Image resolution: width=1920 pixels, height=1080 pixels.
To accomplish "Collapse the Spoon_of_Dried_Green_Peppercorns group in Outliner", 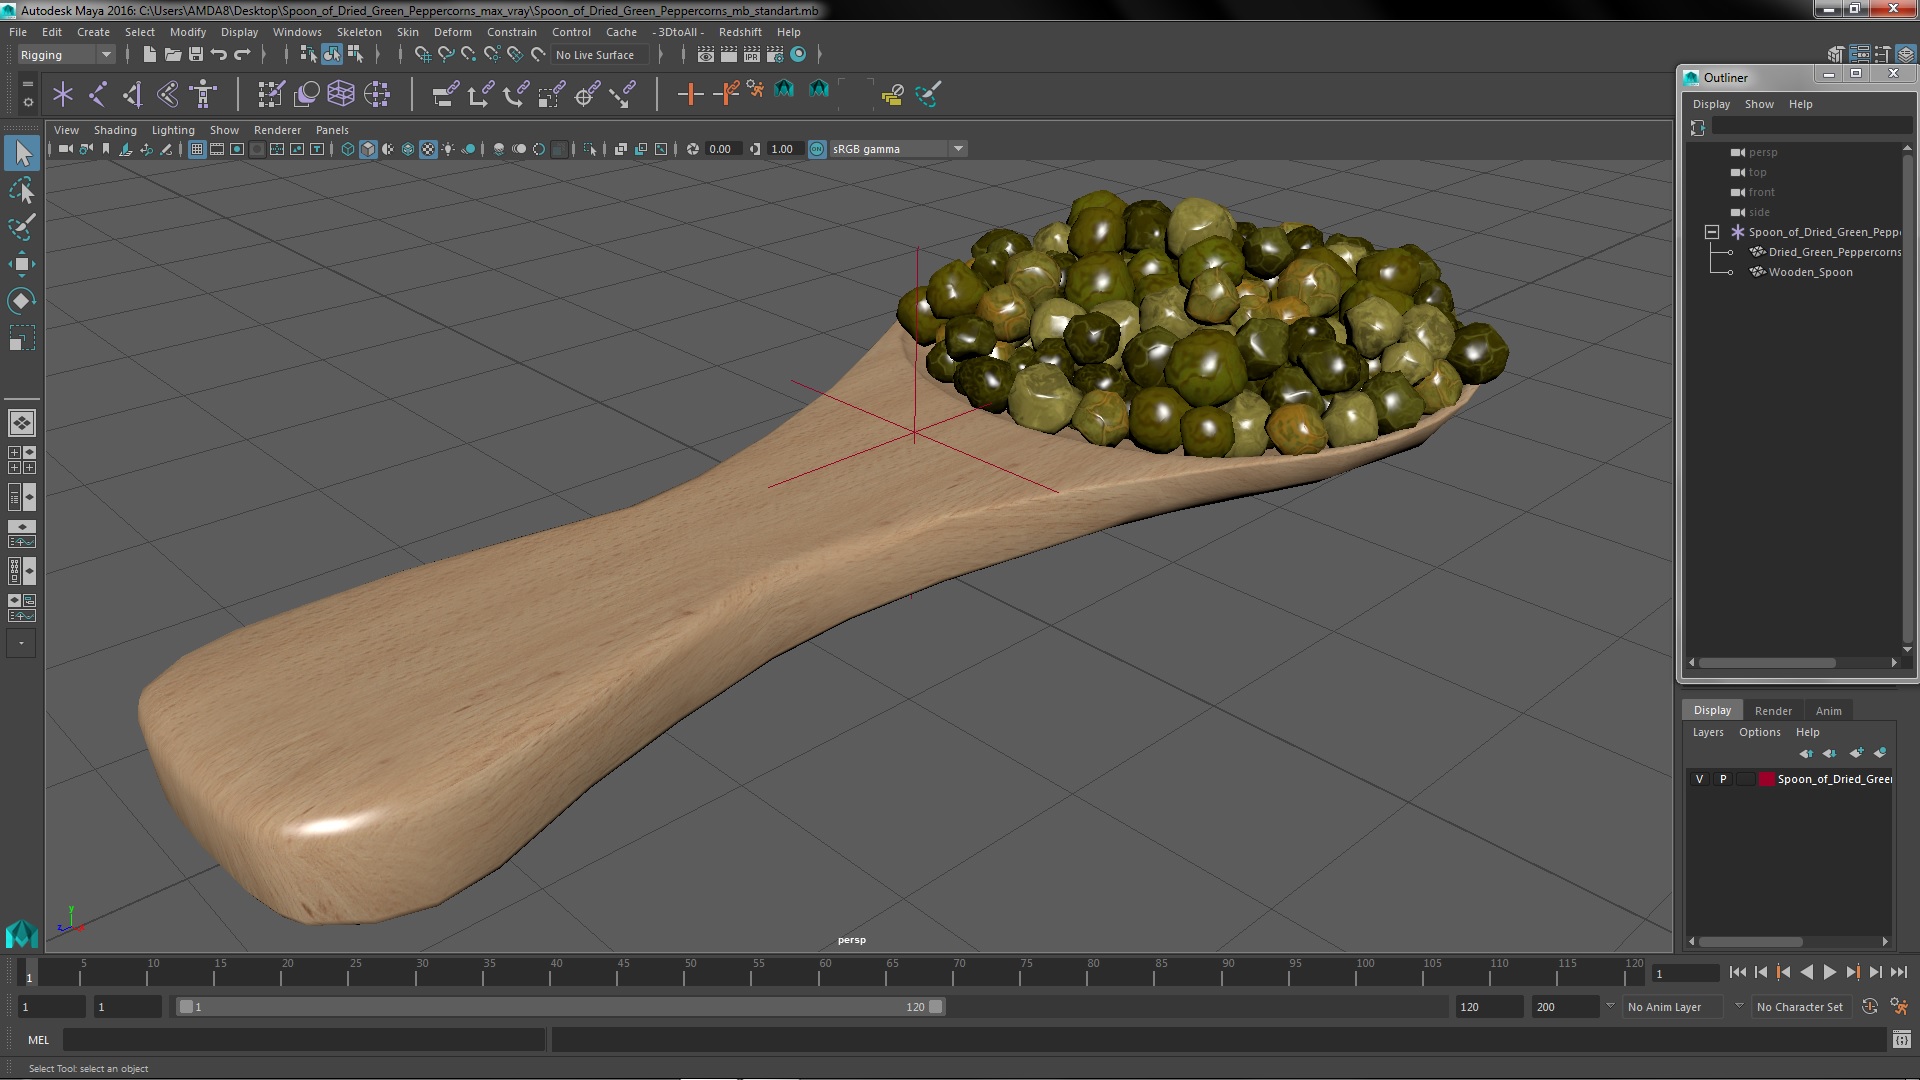I will tap(1712, 232).
